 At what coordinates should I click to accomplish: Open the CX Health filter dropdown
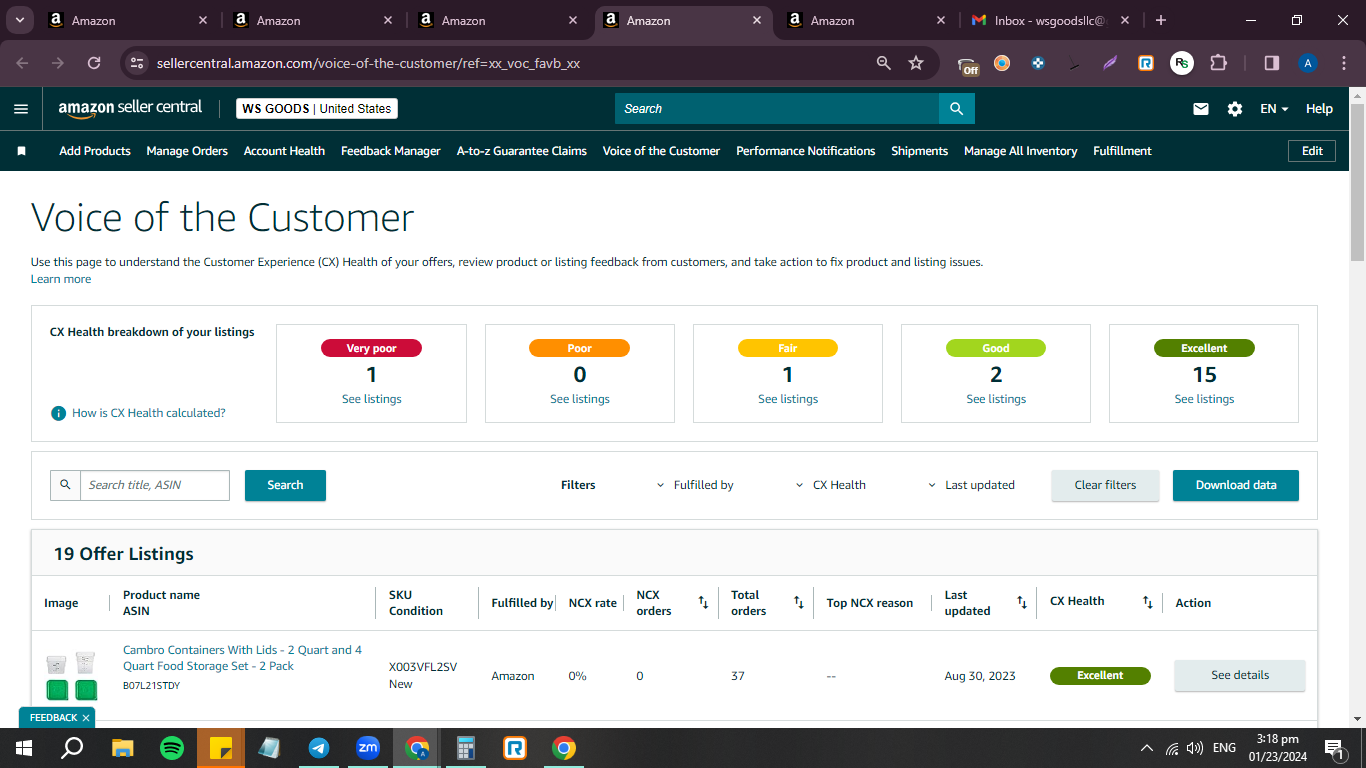[x=831, y=485]
